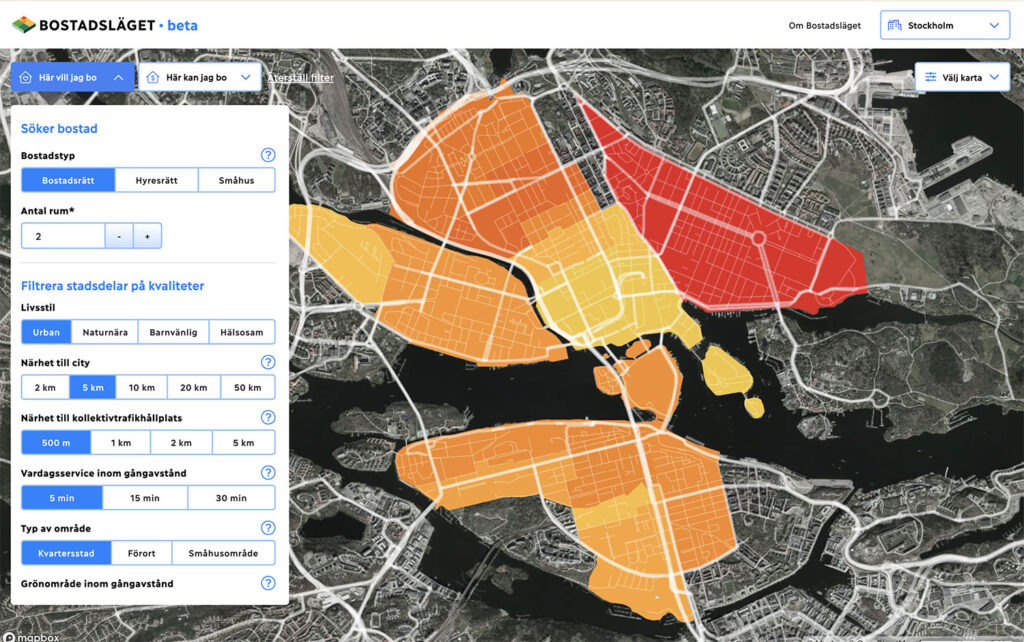Image resolution: width=1024 pixels, height=642 pixels.
Task: Click the Mapbox logo on the map
Action: click(x=31, y=637)
